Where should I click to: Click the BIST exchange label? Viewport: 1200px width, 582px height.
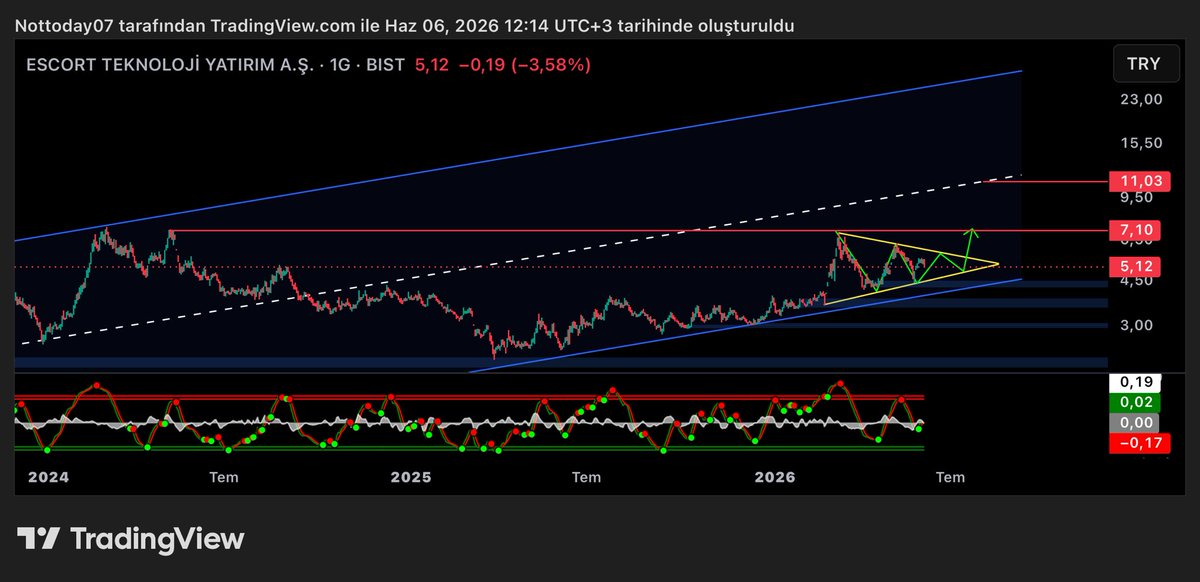[x=384, y=64]
